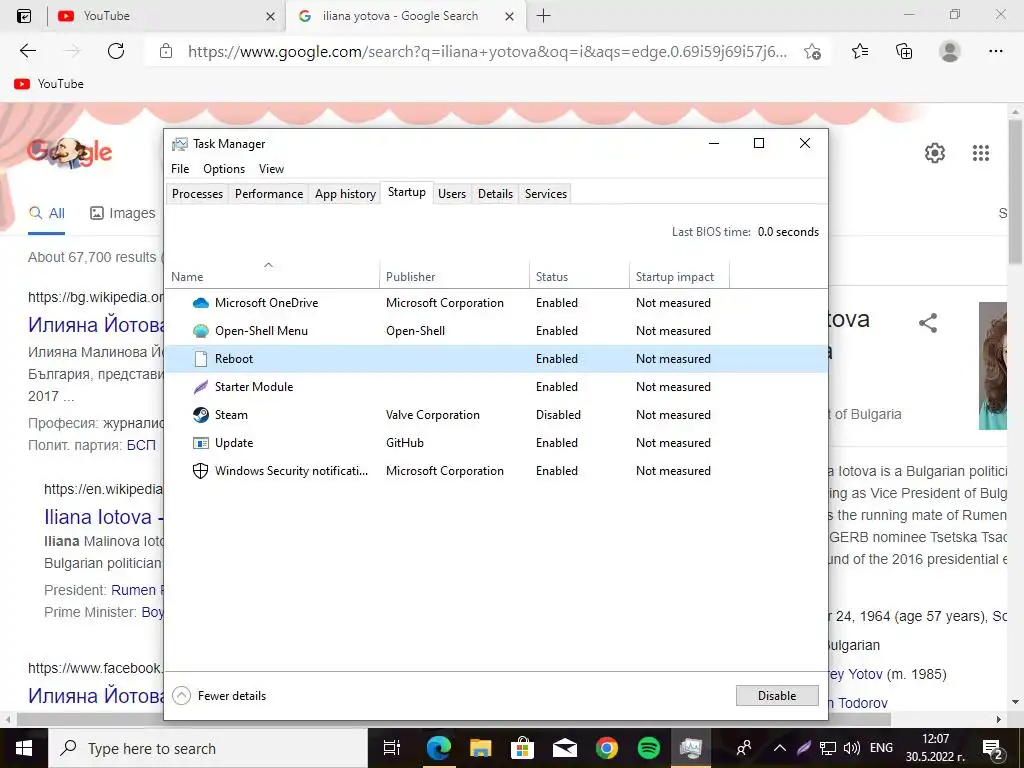Switch to the Performance tab

coord(269,194)
